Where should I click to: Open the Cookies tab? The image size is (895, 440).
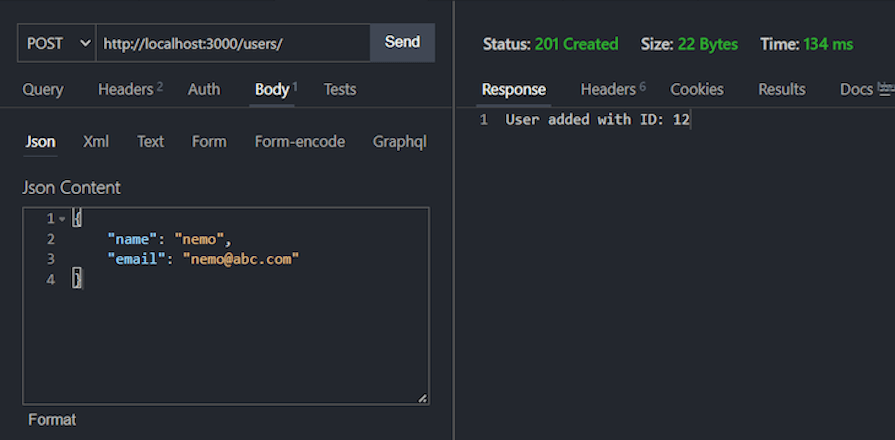click(696, 90)
